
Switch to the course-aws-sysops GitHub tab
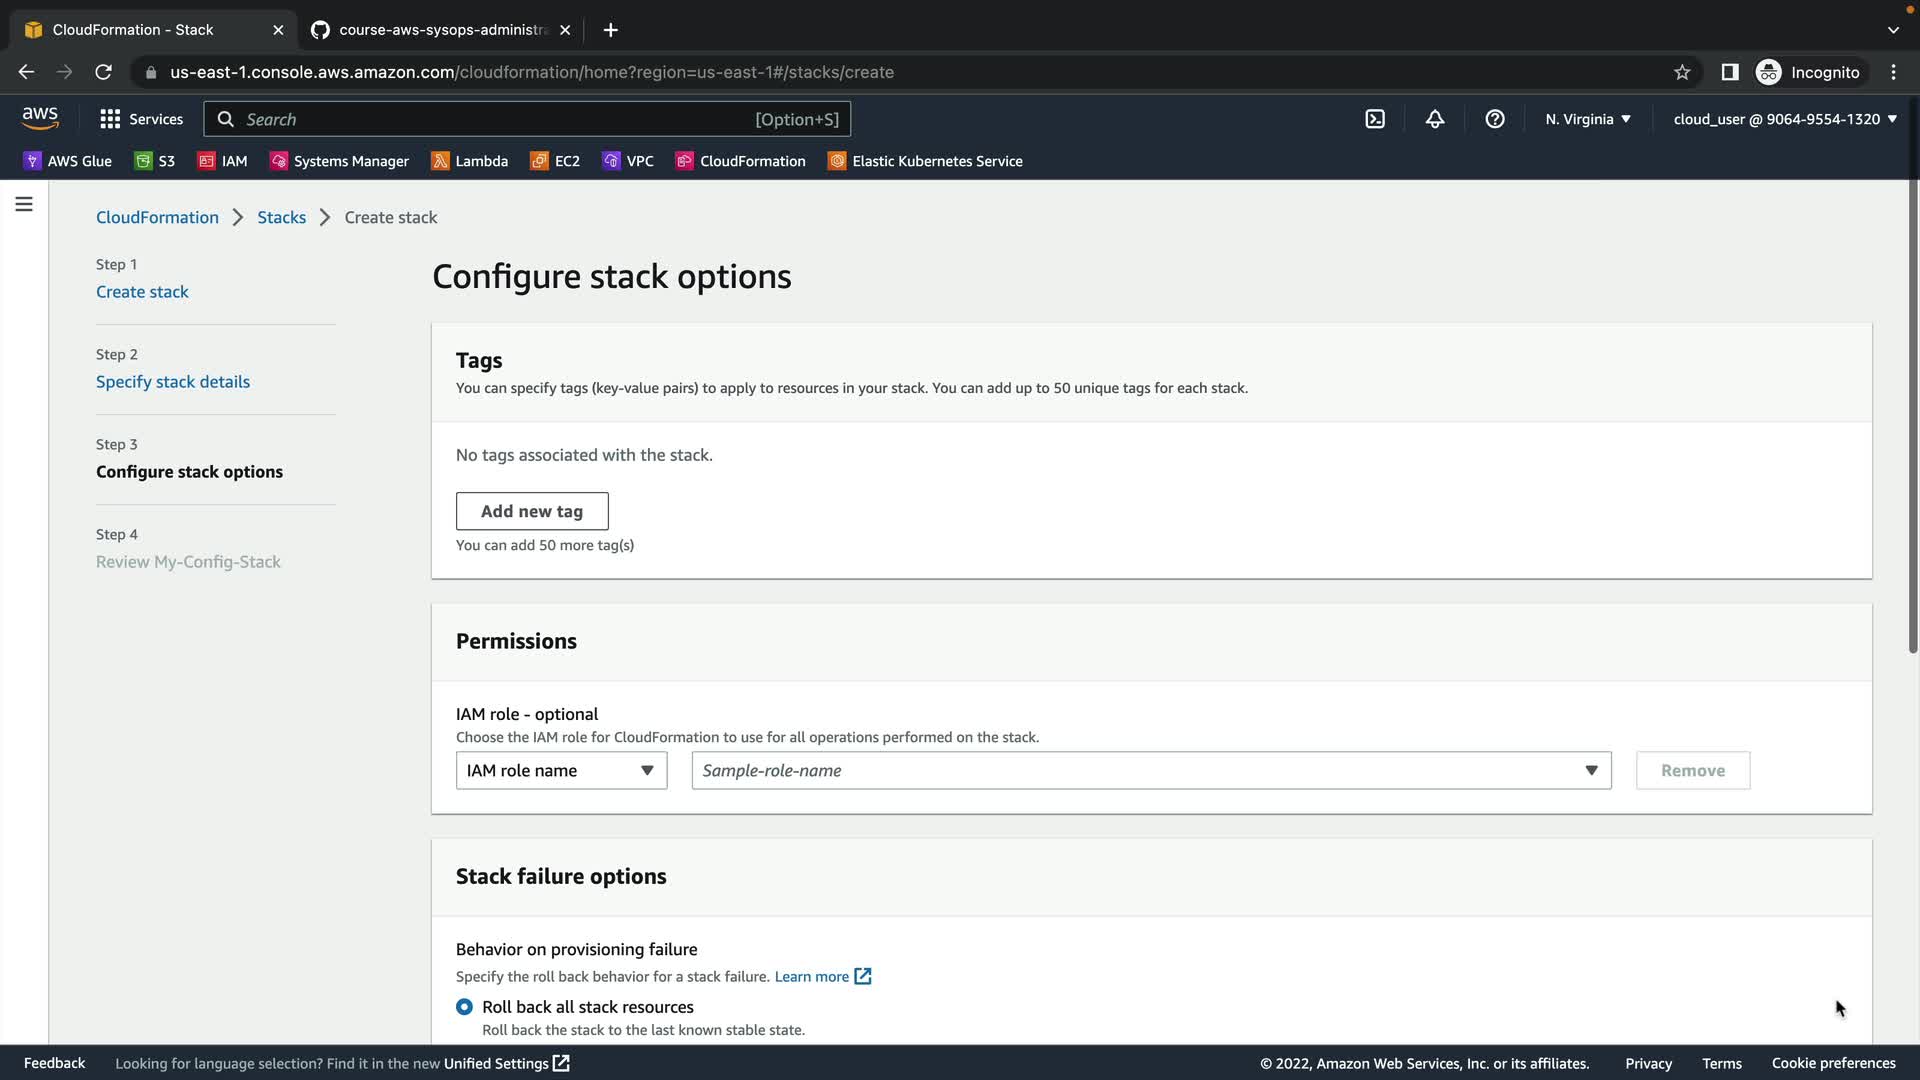coord(440,30)
